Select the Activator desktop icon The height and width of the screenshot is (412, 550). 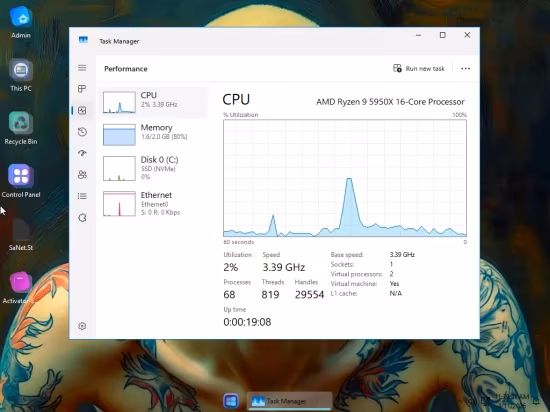pyautogui.click(x=20, y=288)
